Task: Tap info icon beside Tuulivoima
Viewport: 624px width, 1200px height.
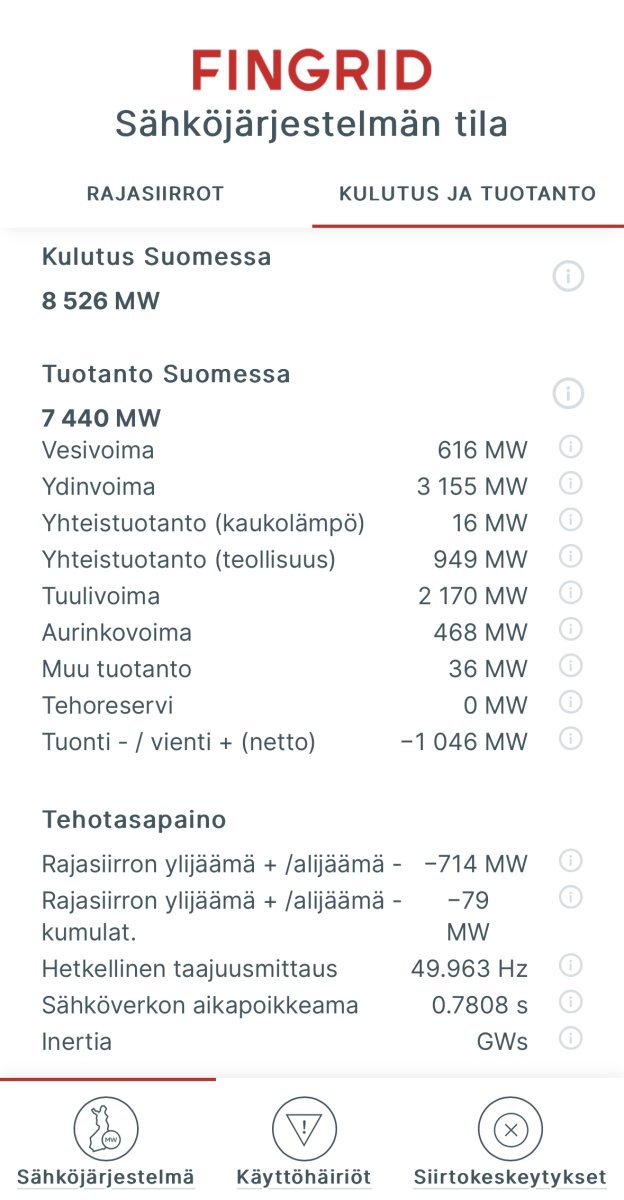Action: coord(570,593)
